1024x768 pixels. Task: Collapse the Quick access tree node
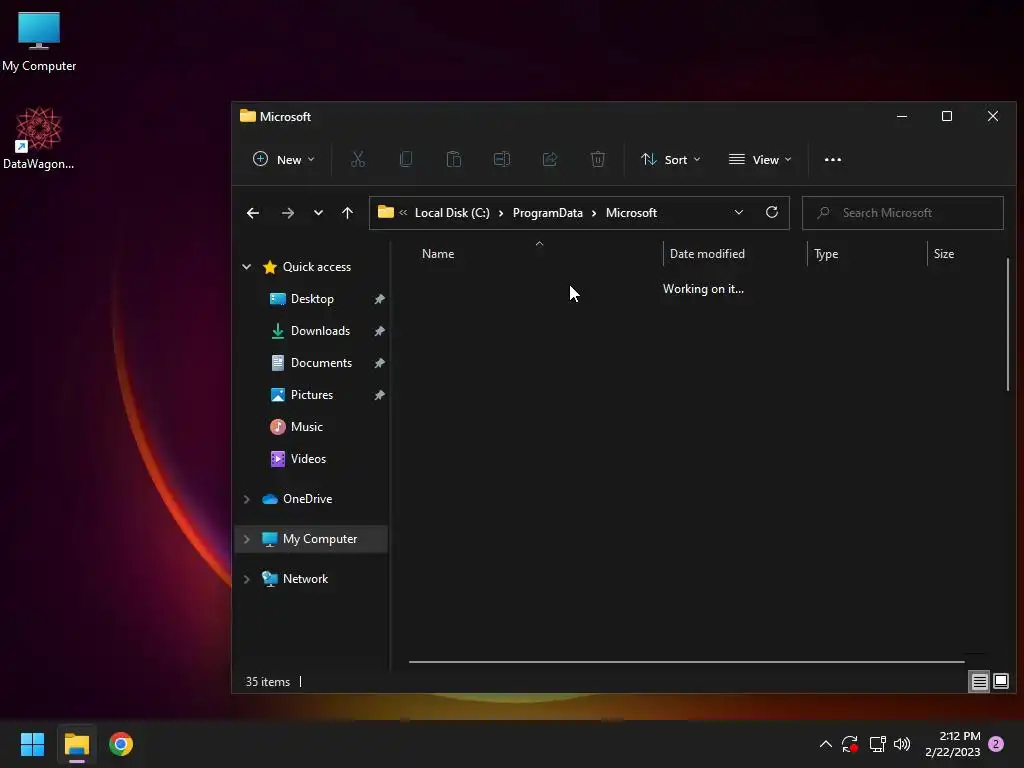click(x=246, y=267)
